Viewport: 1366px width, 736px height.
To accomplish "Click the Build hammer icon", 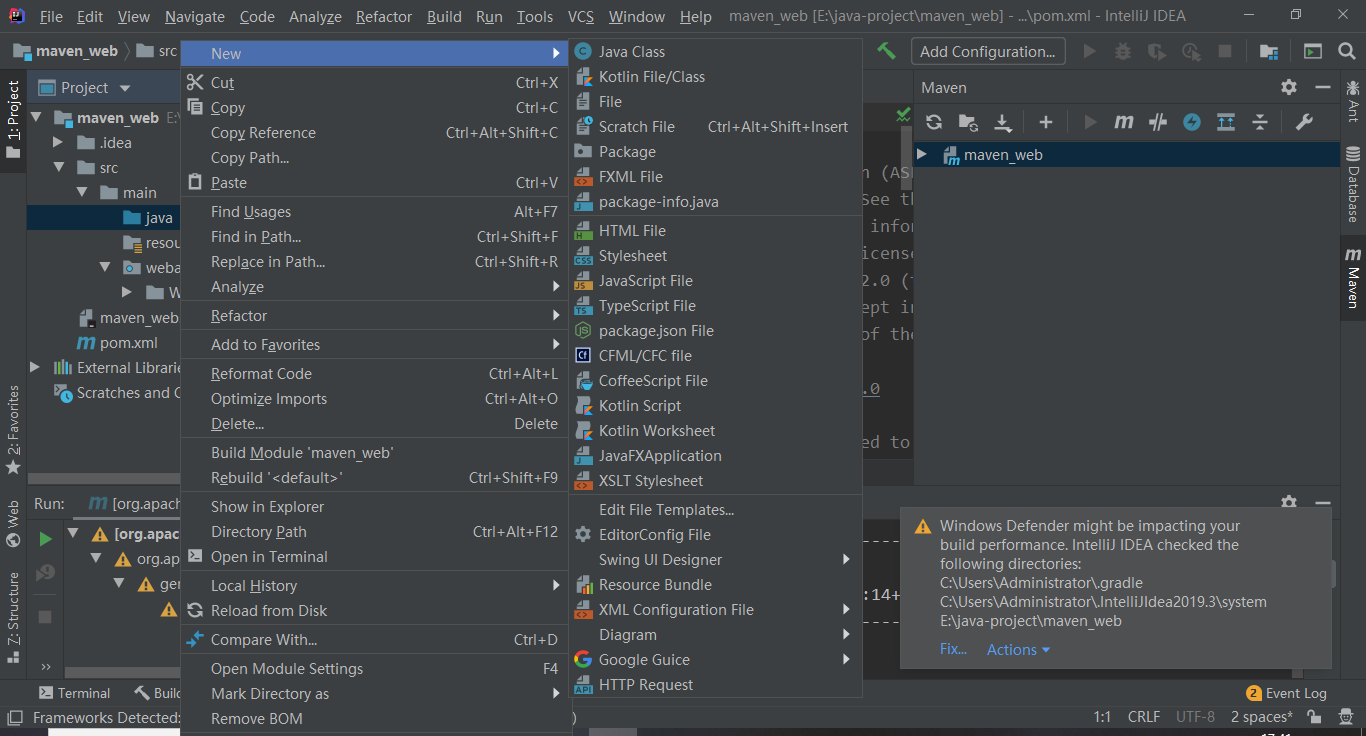I will pos(886,51).
